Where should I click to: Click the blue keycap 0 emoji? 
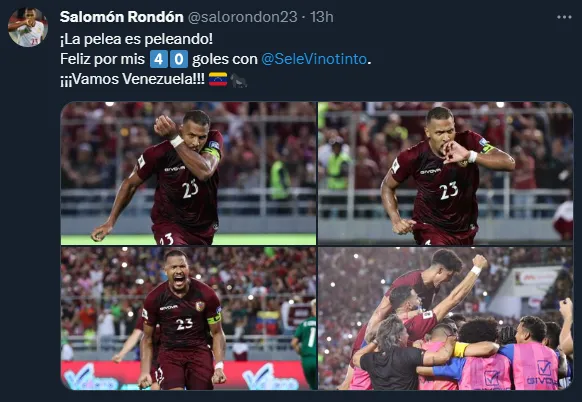coord(179,59)
